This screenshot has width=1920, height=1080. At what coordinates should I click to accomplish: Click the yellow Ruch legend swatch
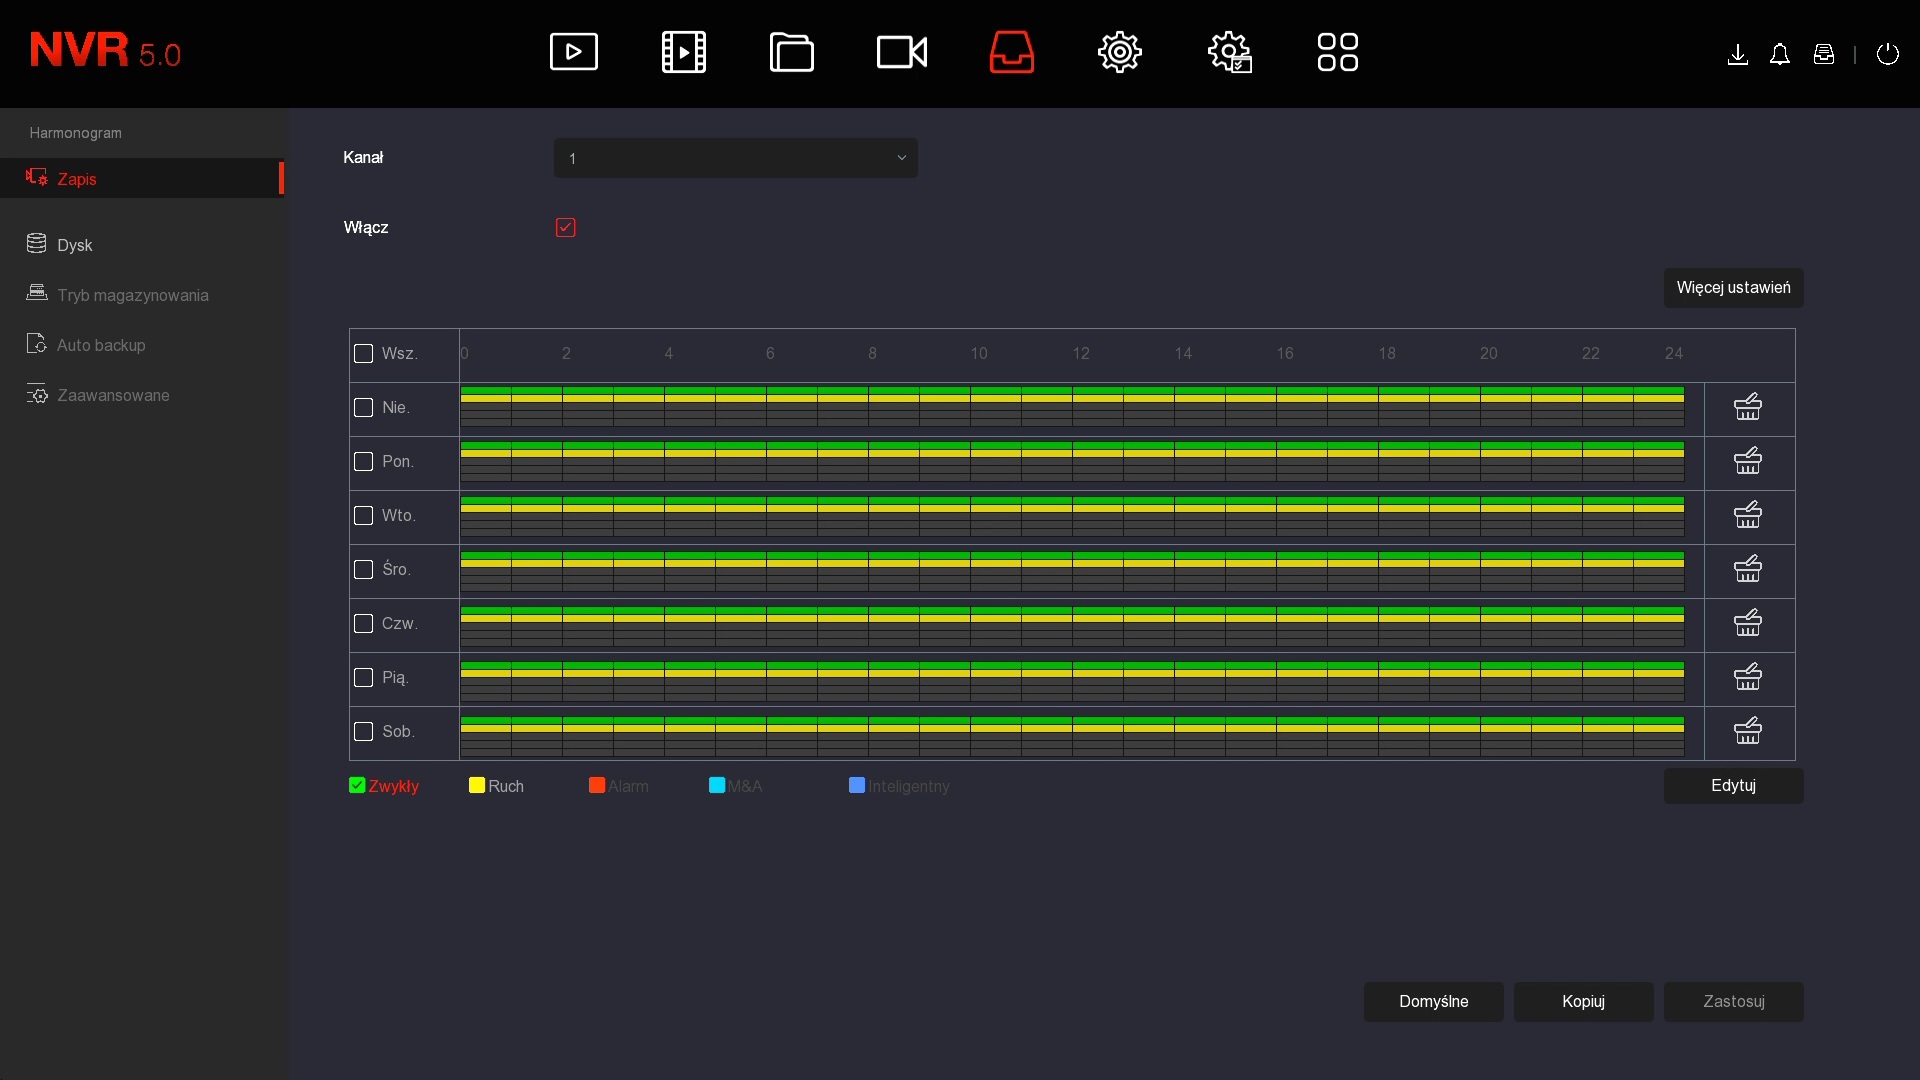tap(475, 786)
